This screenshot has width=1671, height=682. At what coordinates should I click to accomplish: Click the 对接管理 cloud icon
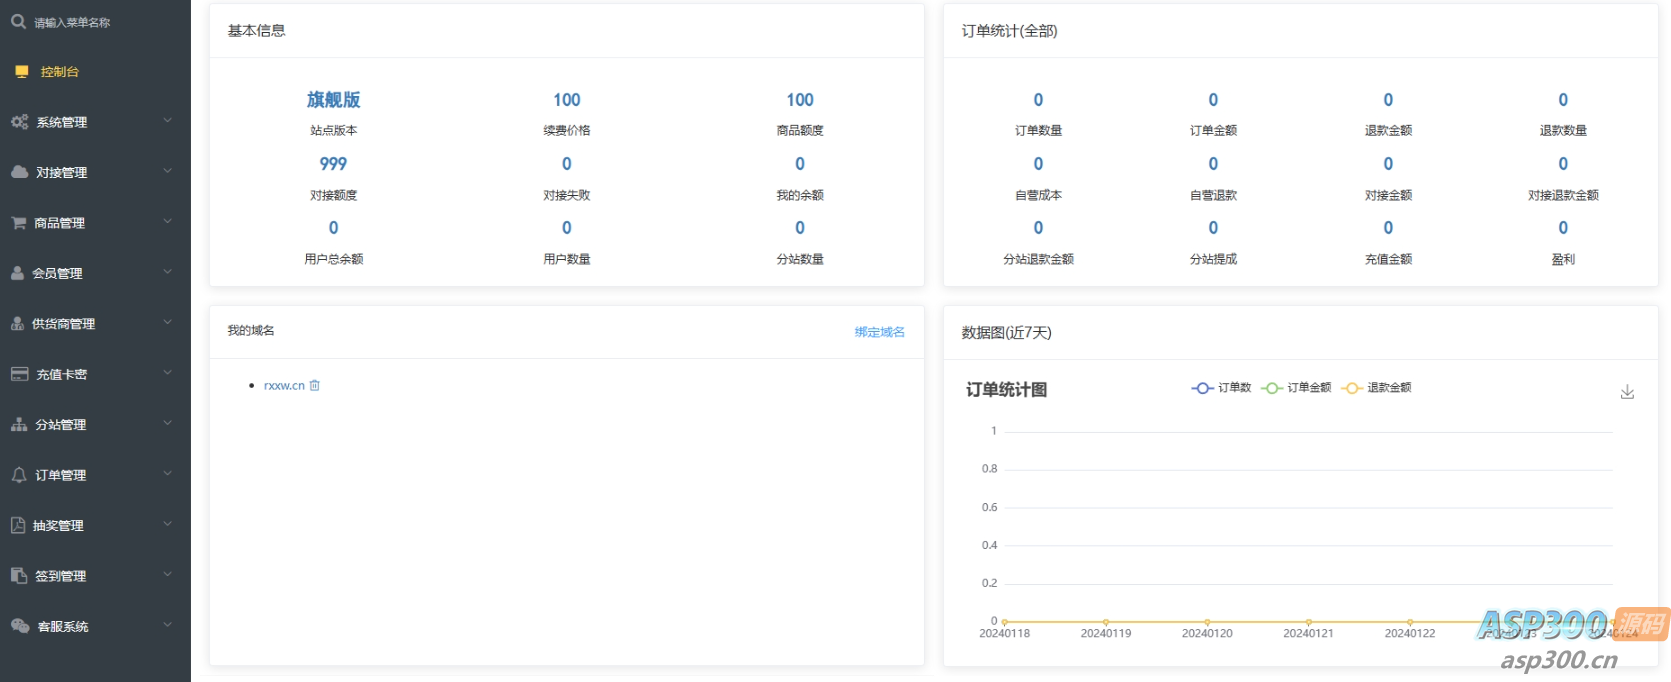19,172
